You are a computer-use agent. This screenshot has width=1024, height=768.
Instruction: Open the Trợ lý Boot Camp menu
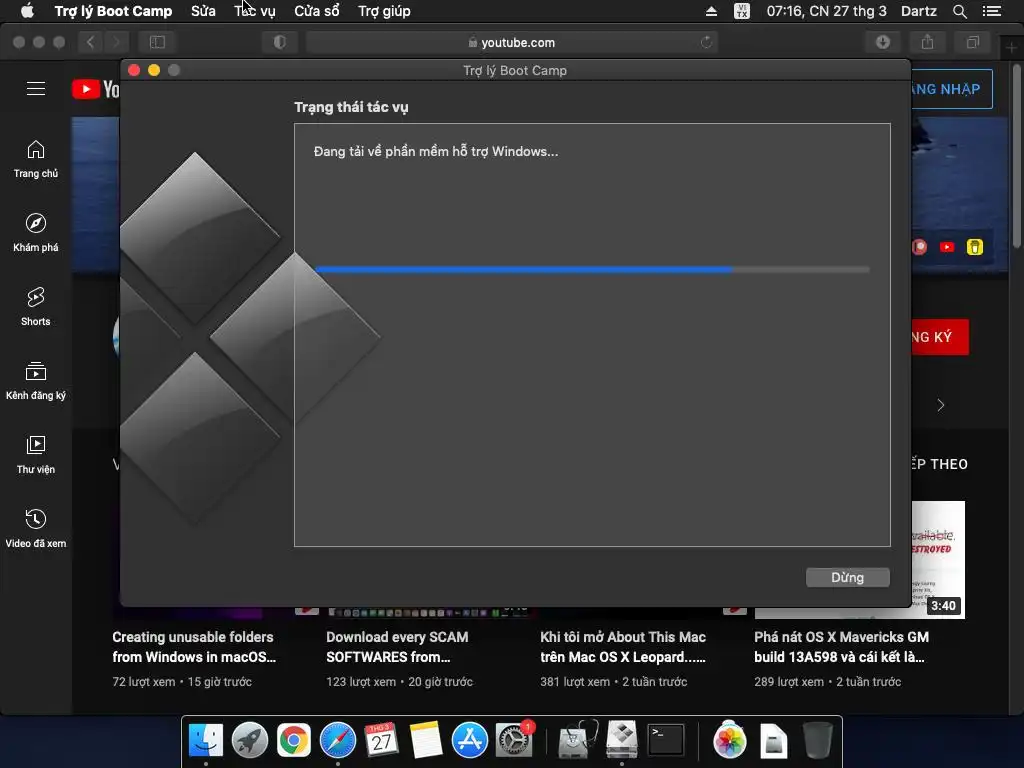pos(113,10)
